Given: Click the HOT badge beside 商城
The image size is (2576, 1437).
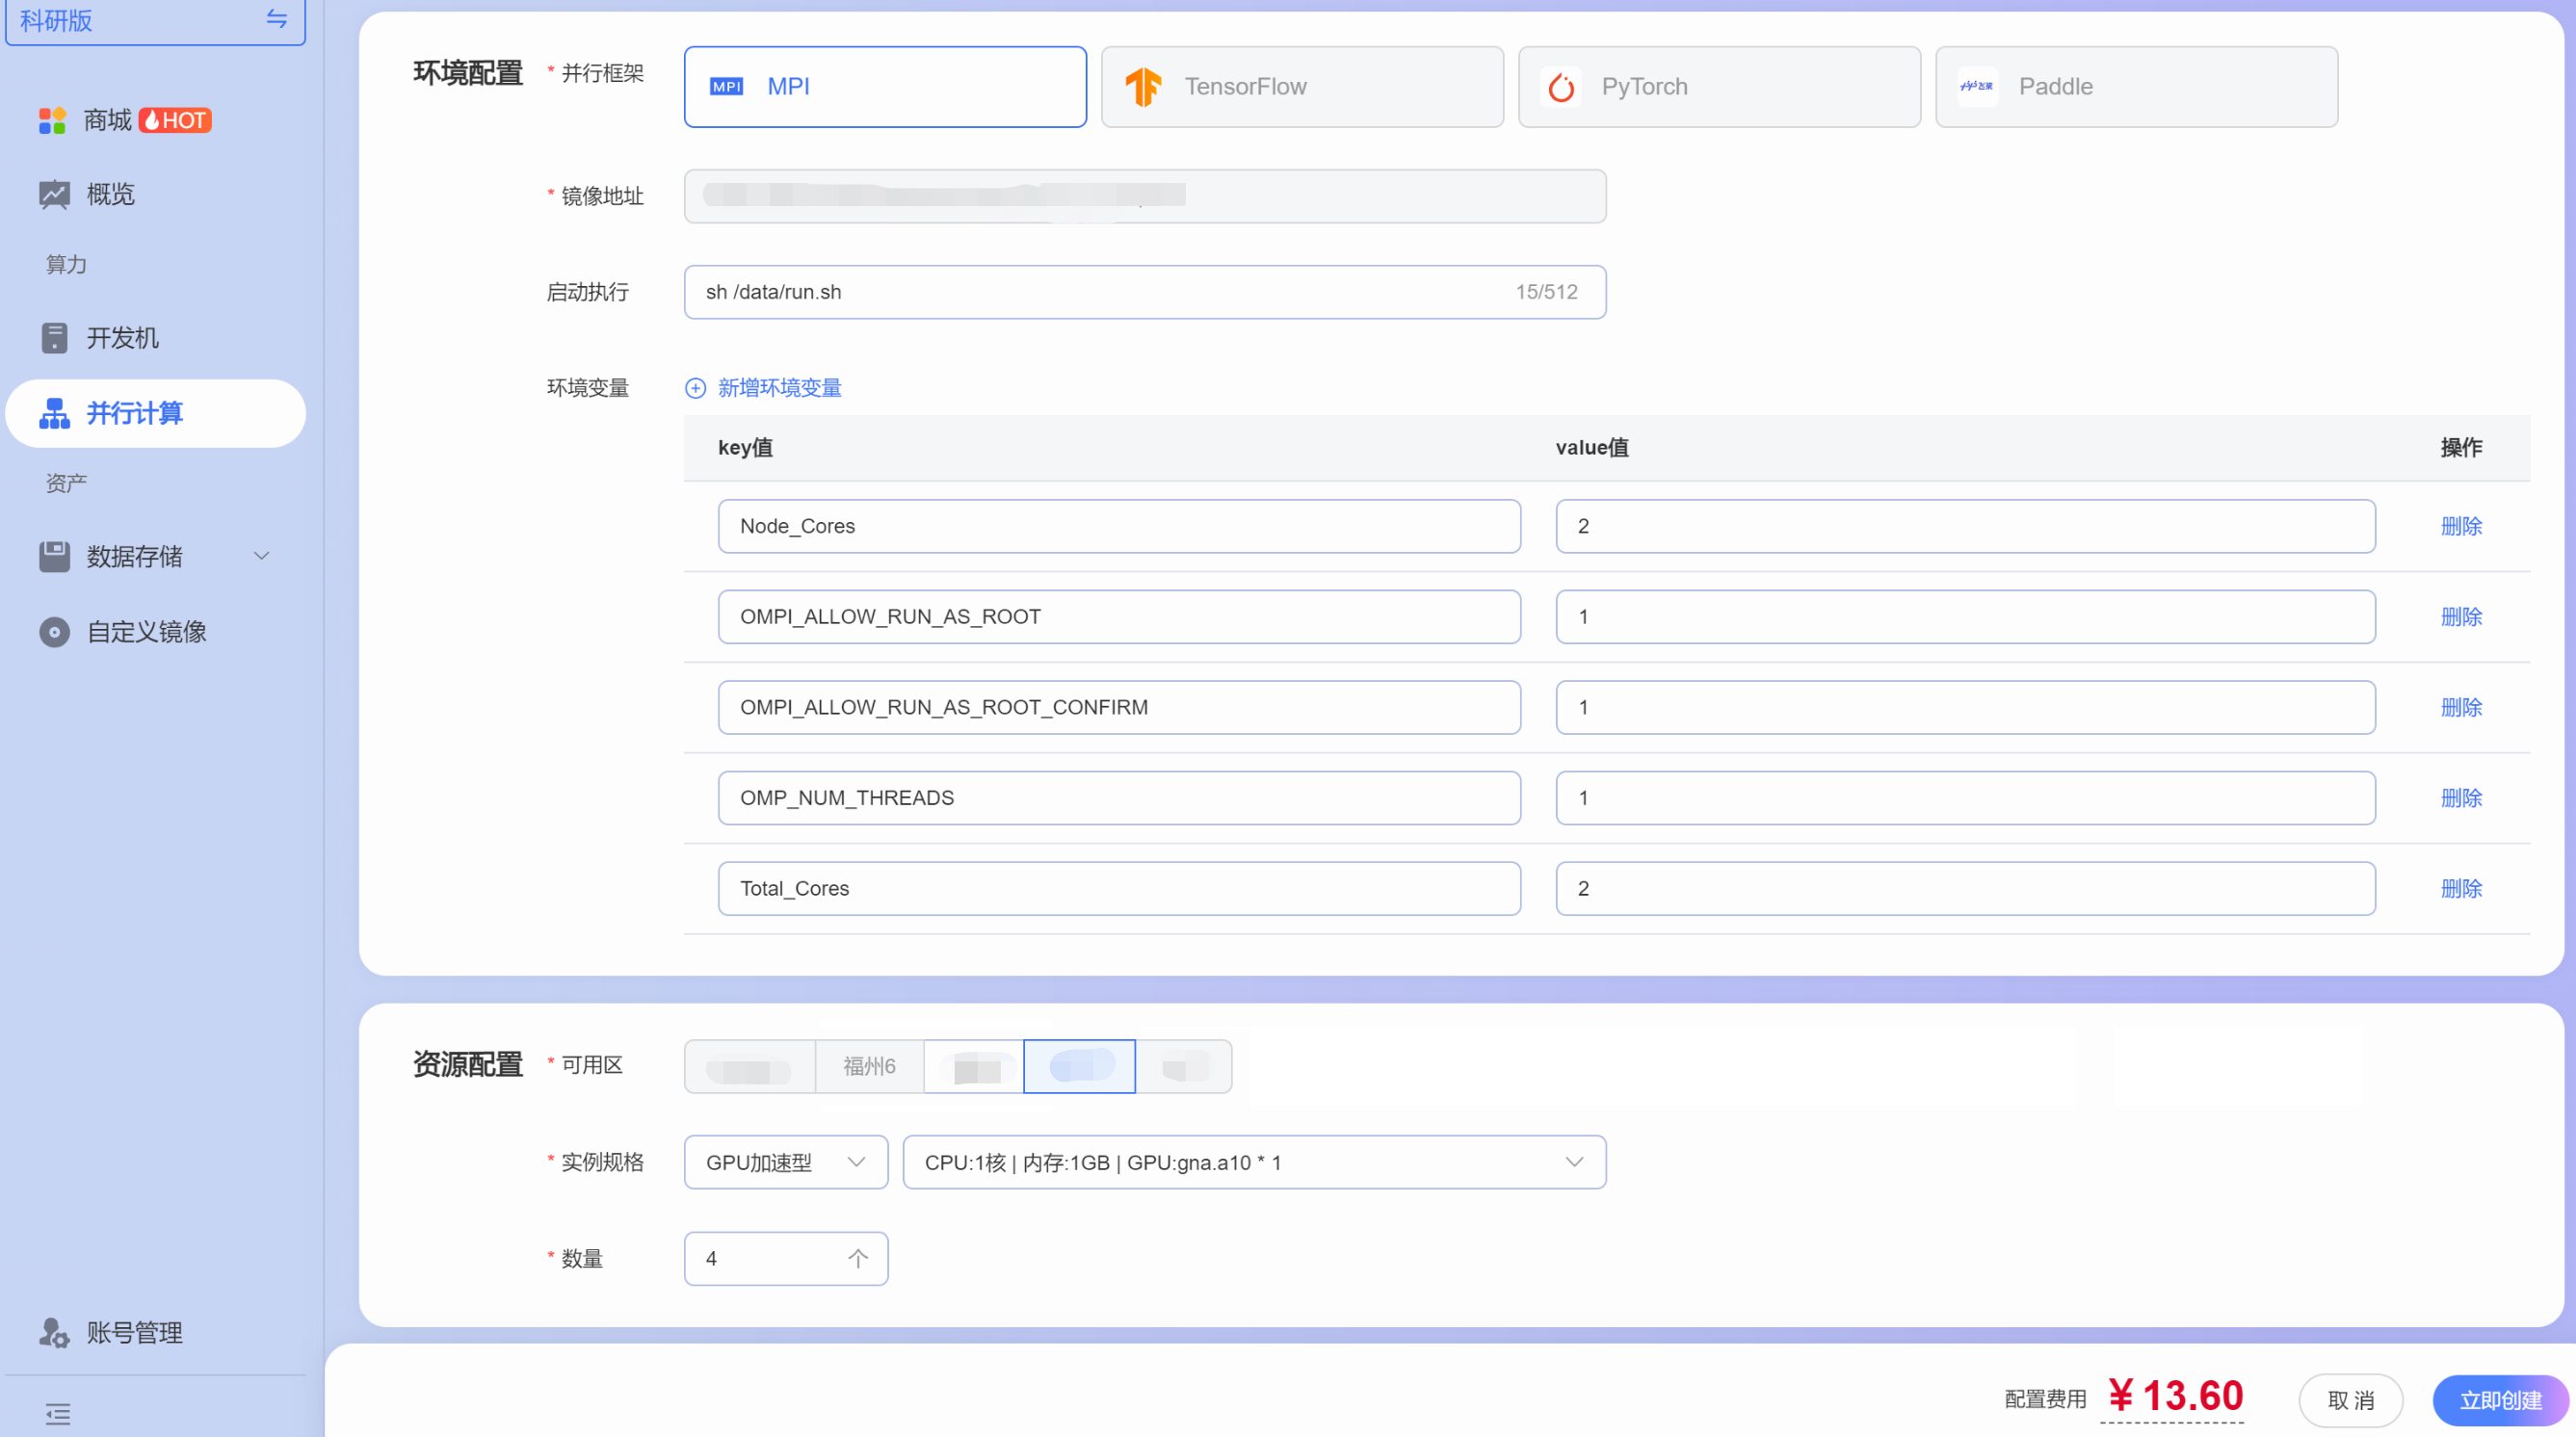Looking at the screenshot, I should click(x=175, y=120).
